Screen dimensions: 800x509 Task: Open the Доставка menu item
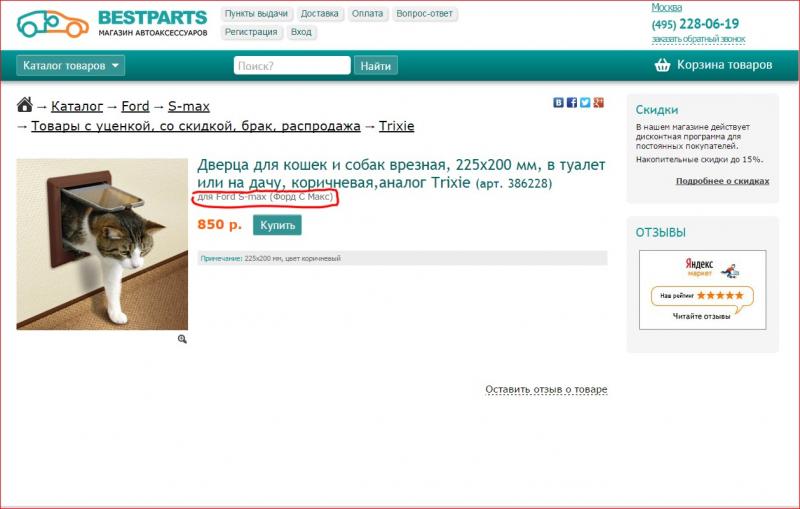(x=319, y=14)
